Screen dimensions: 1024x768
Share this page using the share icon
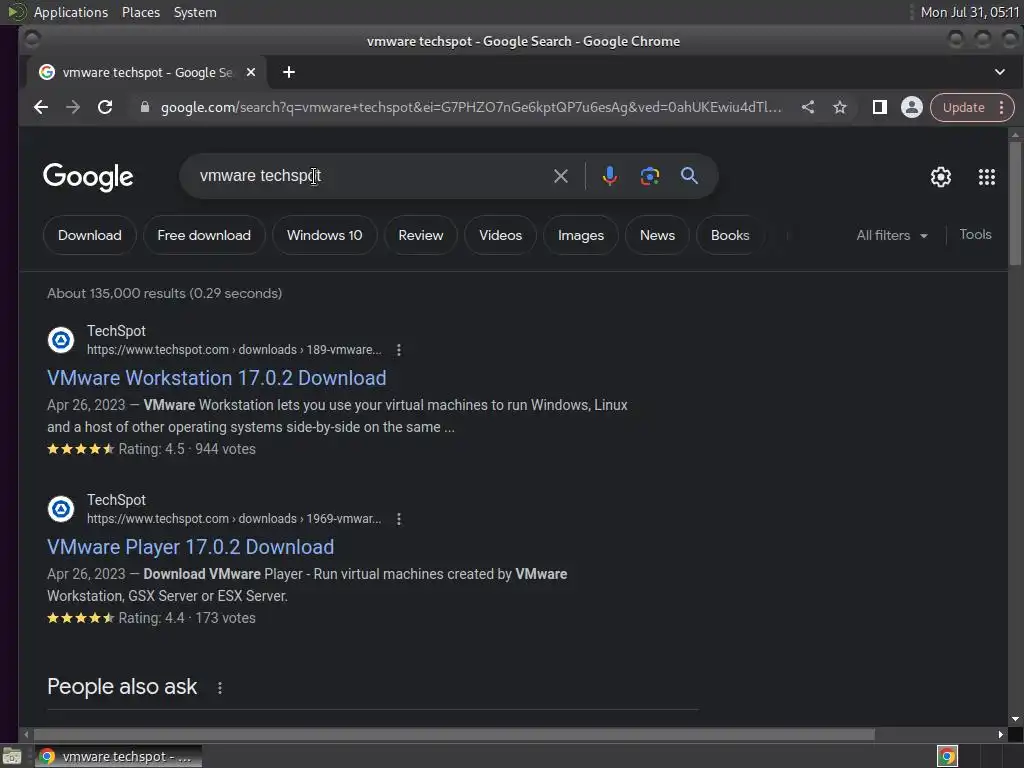808,107
